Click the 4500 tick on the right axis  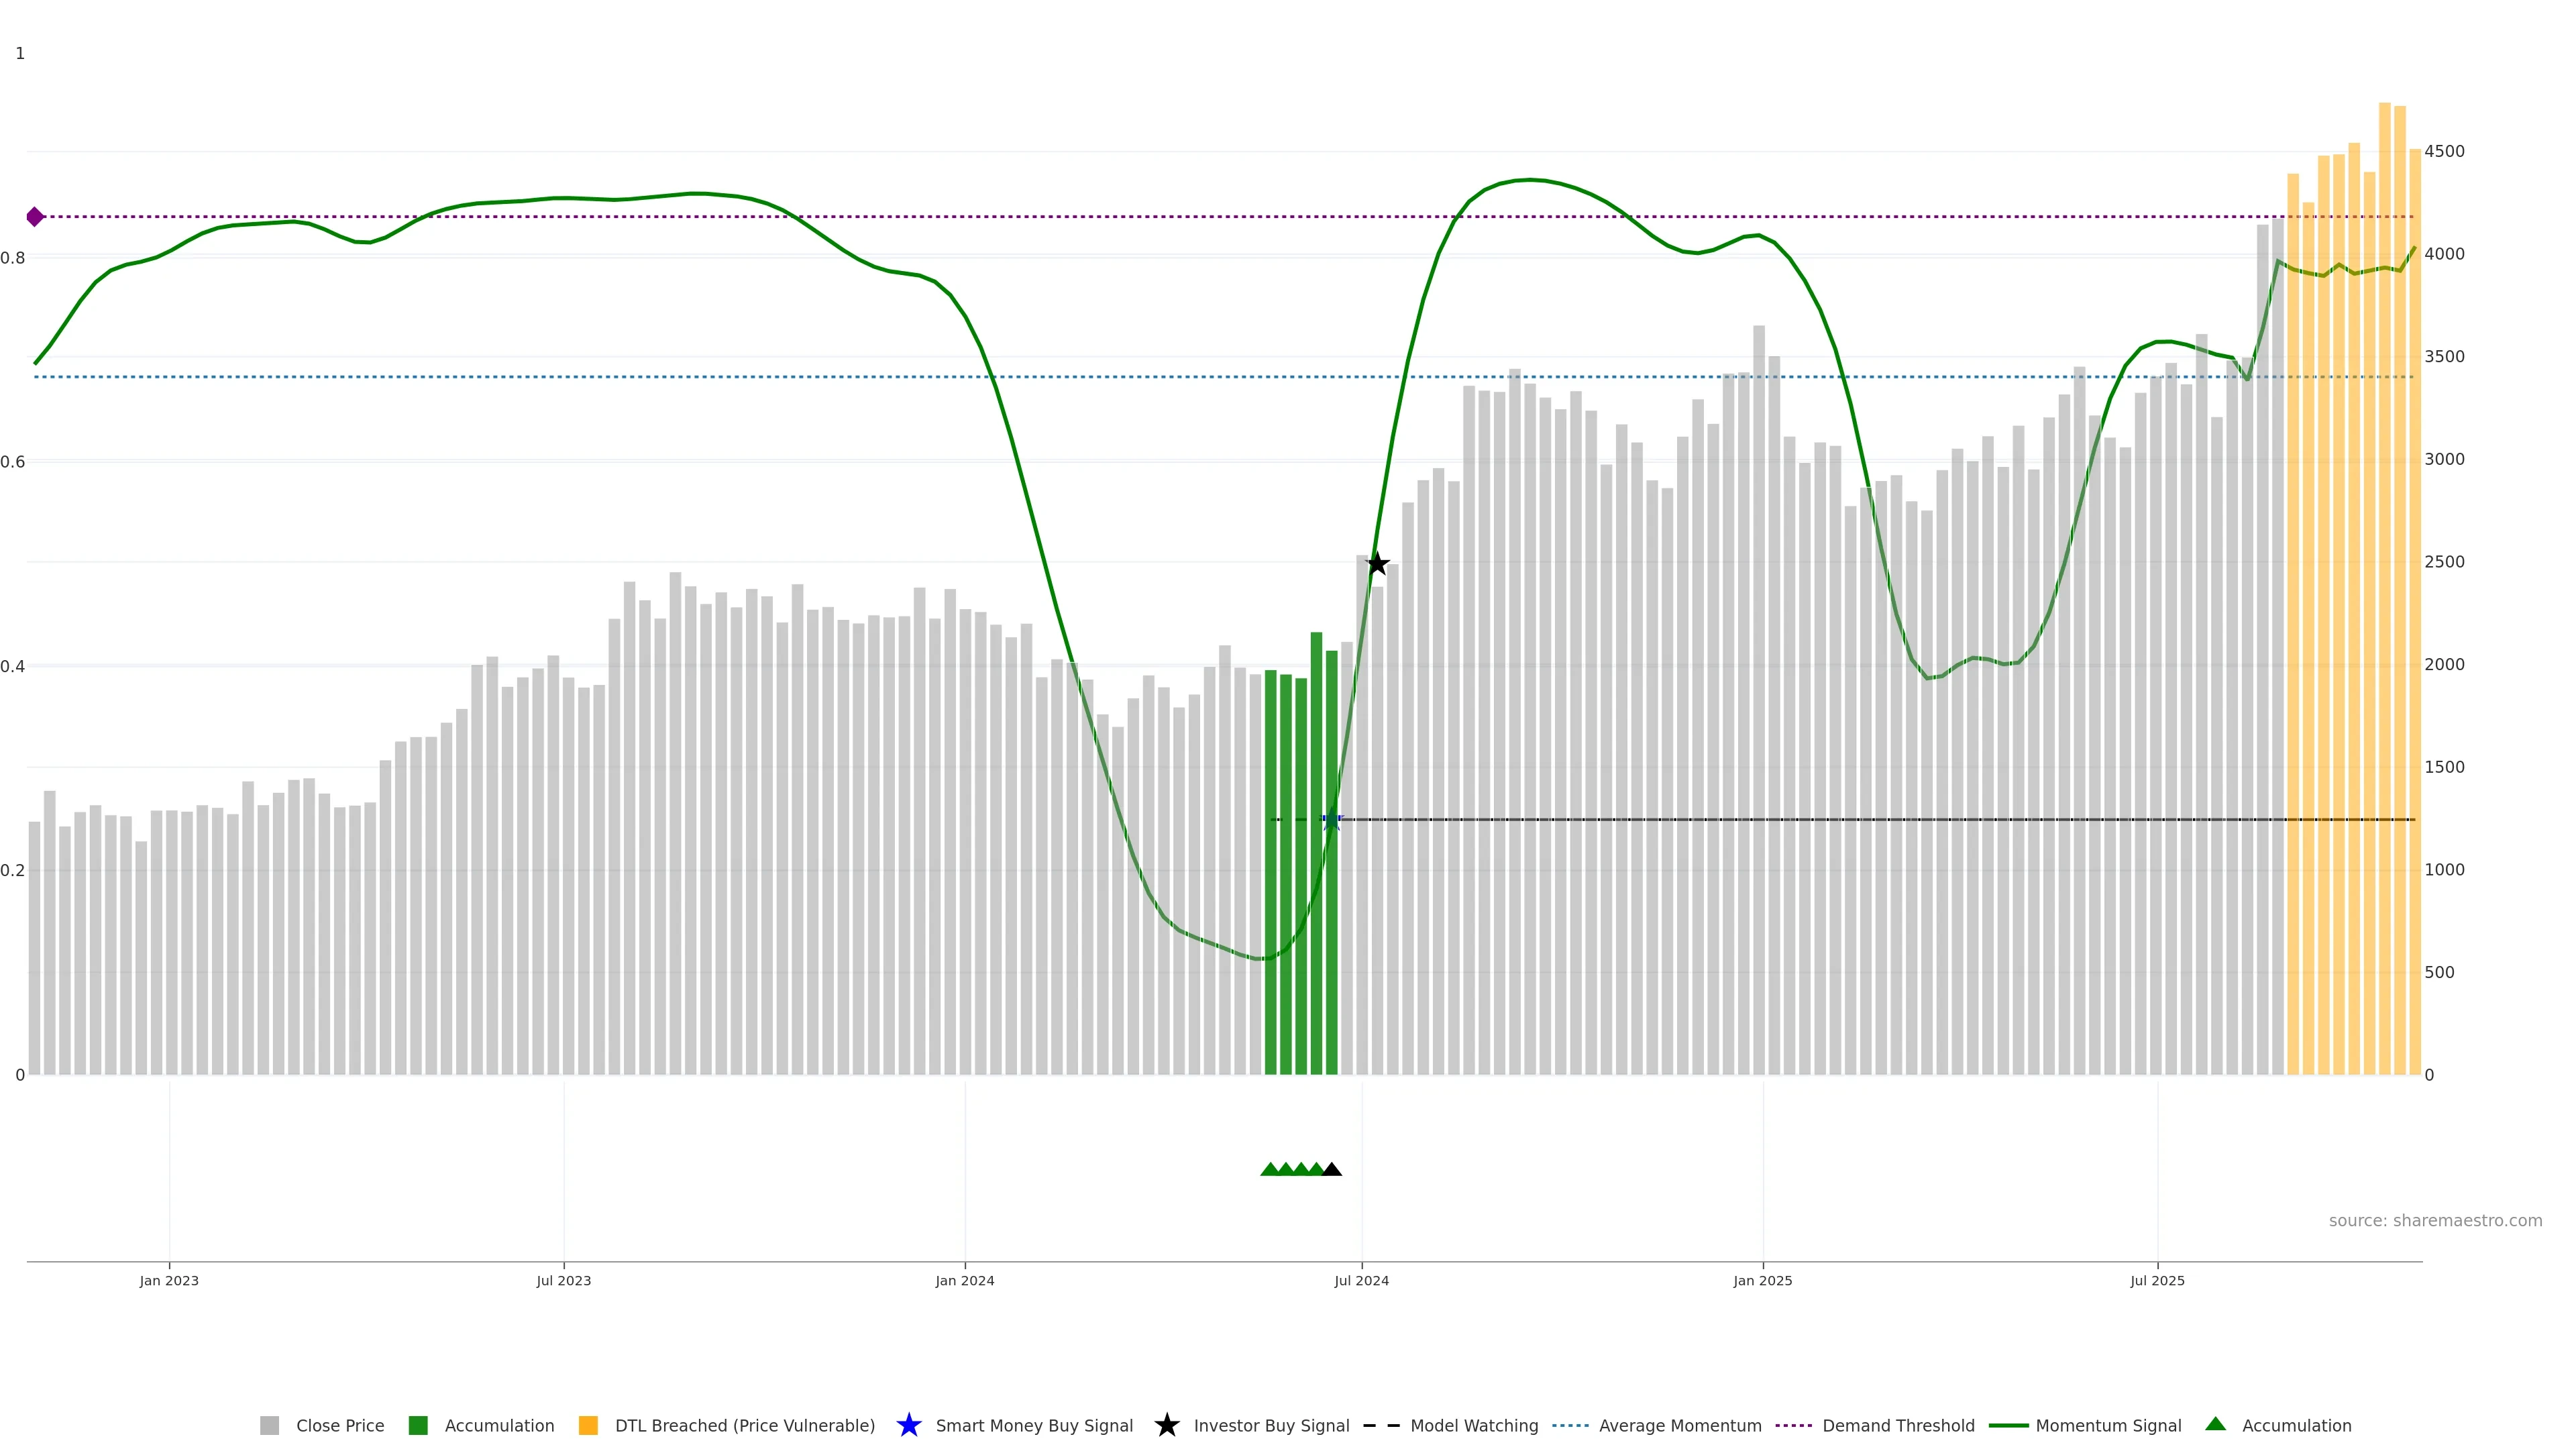pos(2444,152)
